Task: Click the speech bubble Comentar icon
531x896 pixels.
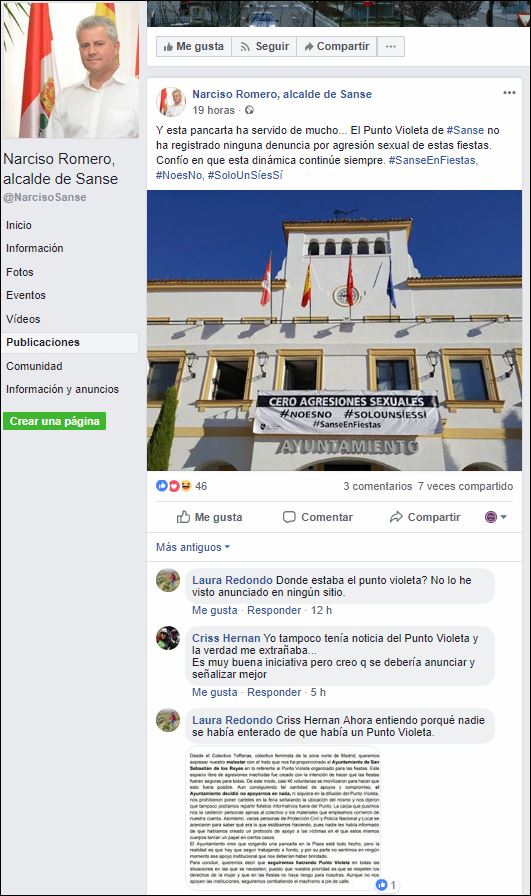Action: click(289, 517)
